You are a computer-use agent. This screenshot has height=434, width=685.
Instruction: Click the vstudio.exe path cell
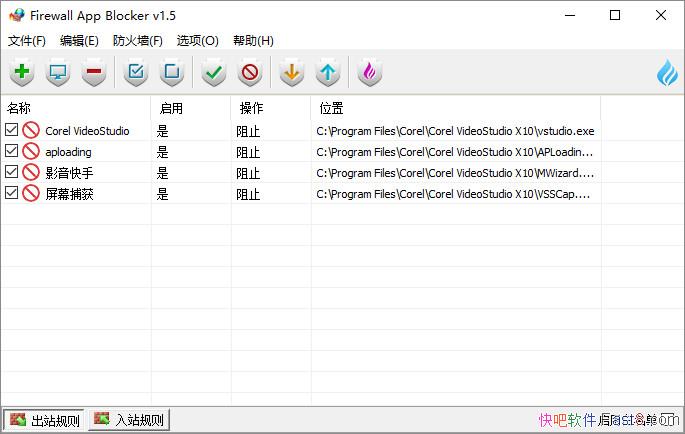pyautogui.click(x=455, y=131)
